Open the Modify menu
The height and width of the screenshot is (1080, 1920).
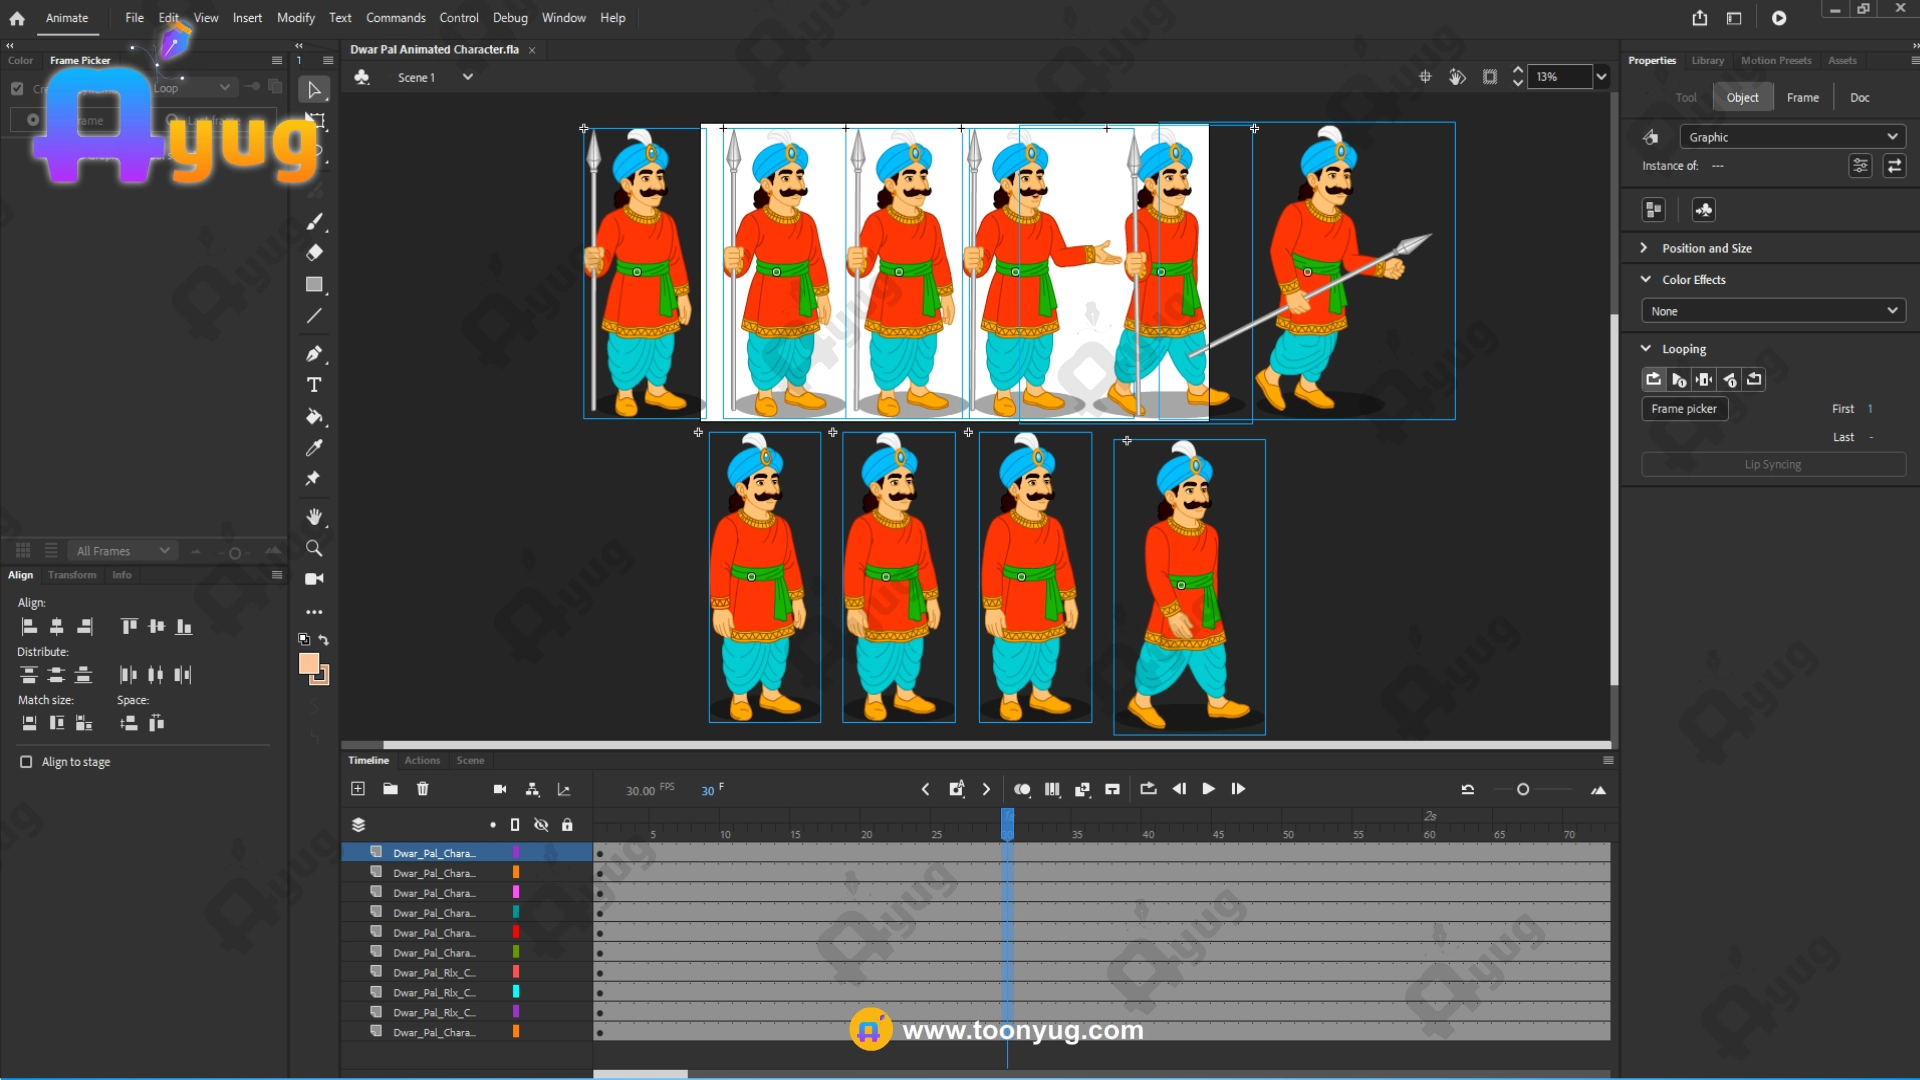coord(295,18)
